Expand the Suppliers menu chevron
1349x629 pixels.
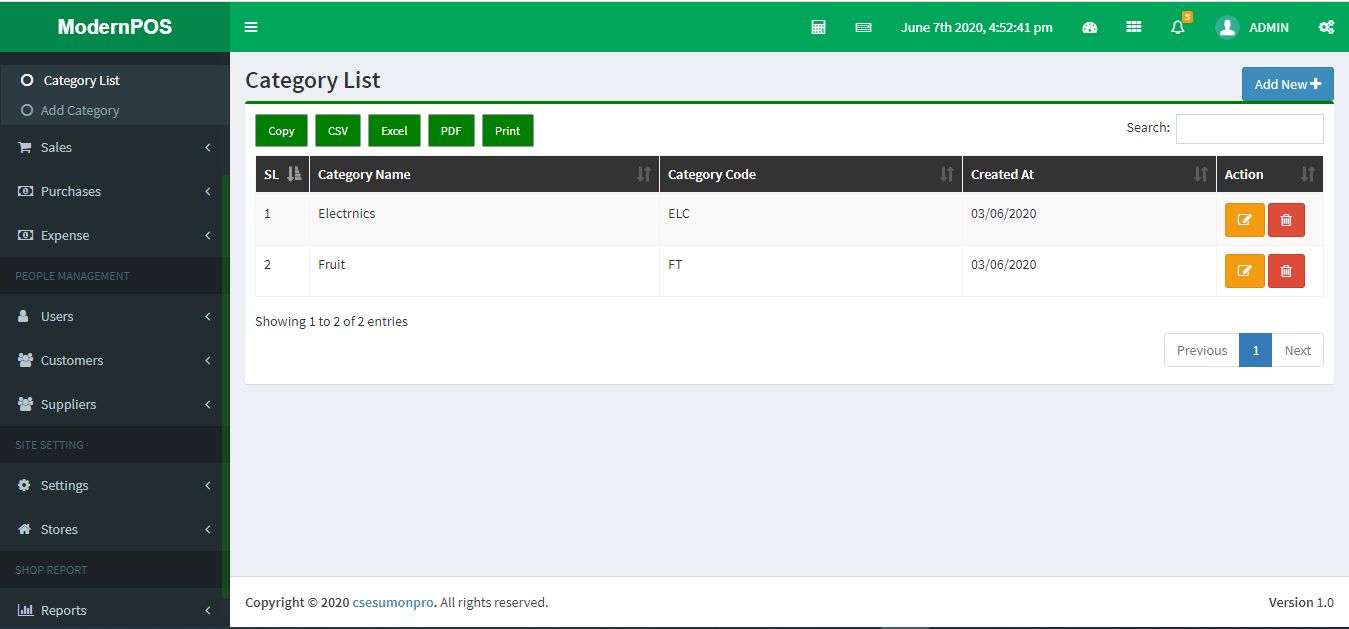[x=208, y=404]
